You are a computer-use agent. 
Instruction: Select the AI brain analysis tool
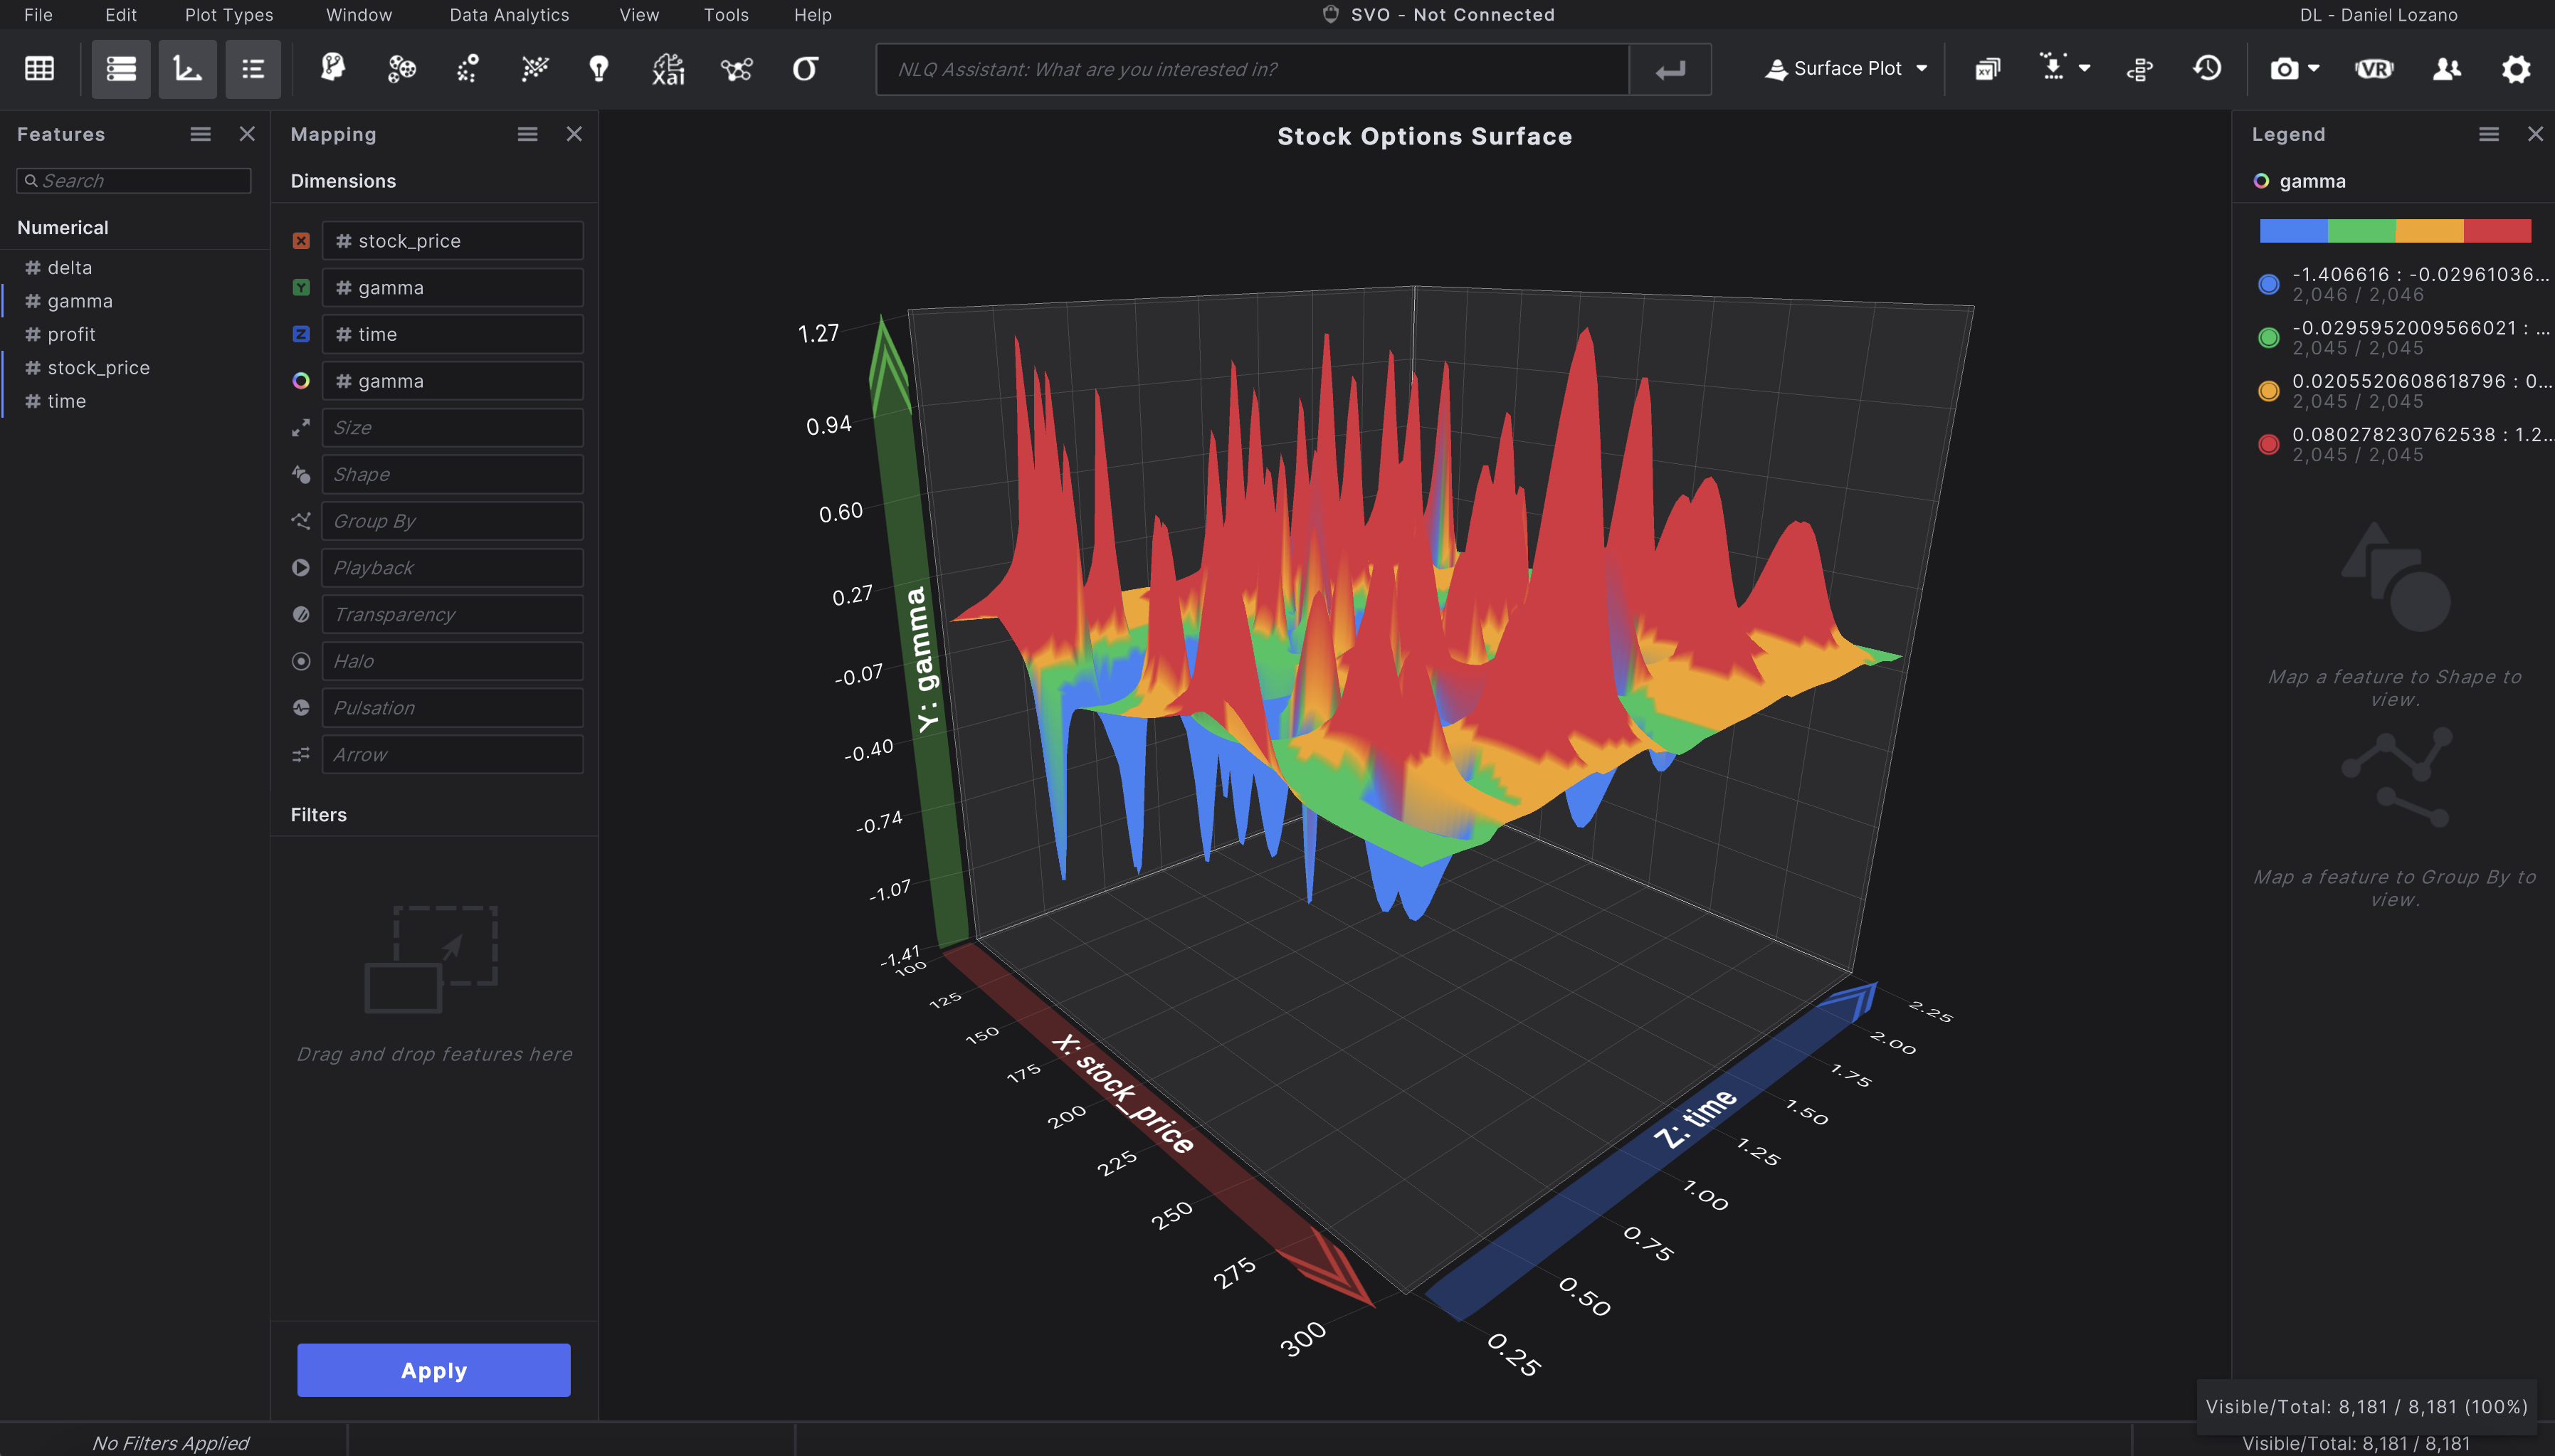(333, 69)
